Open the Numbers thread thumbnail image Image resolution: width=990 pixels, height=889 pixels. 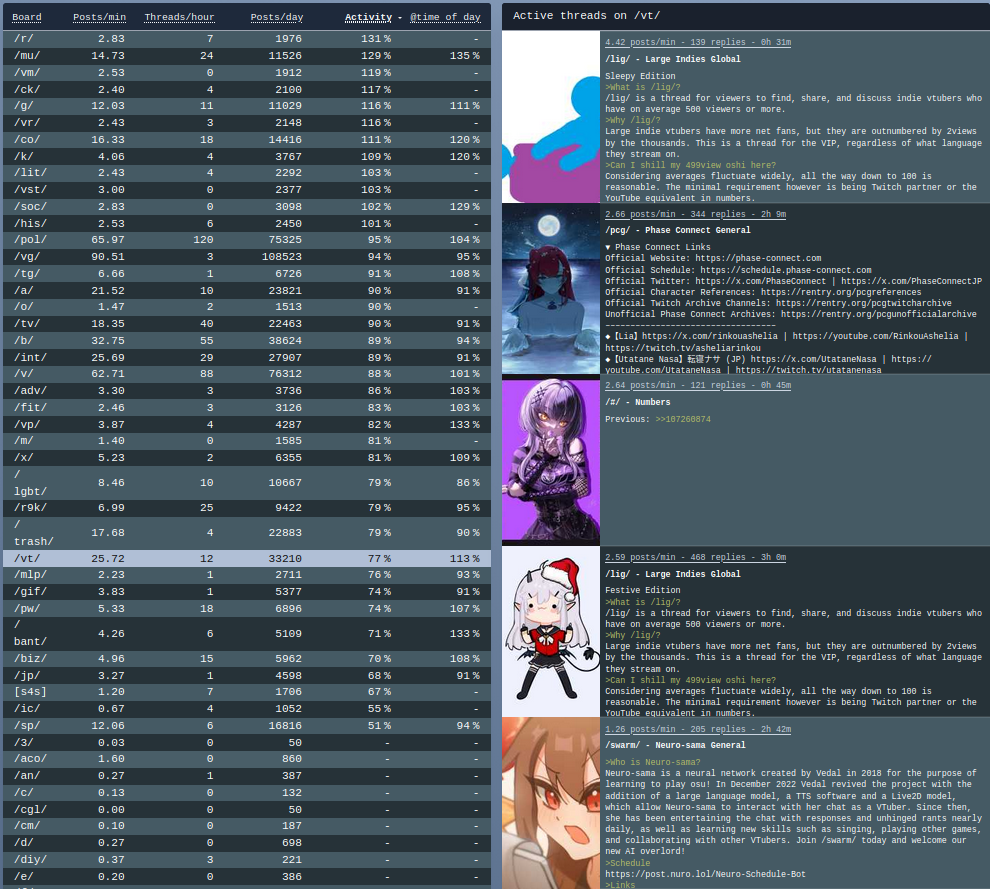click(x=551, y=460)
